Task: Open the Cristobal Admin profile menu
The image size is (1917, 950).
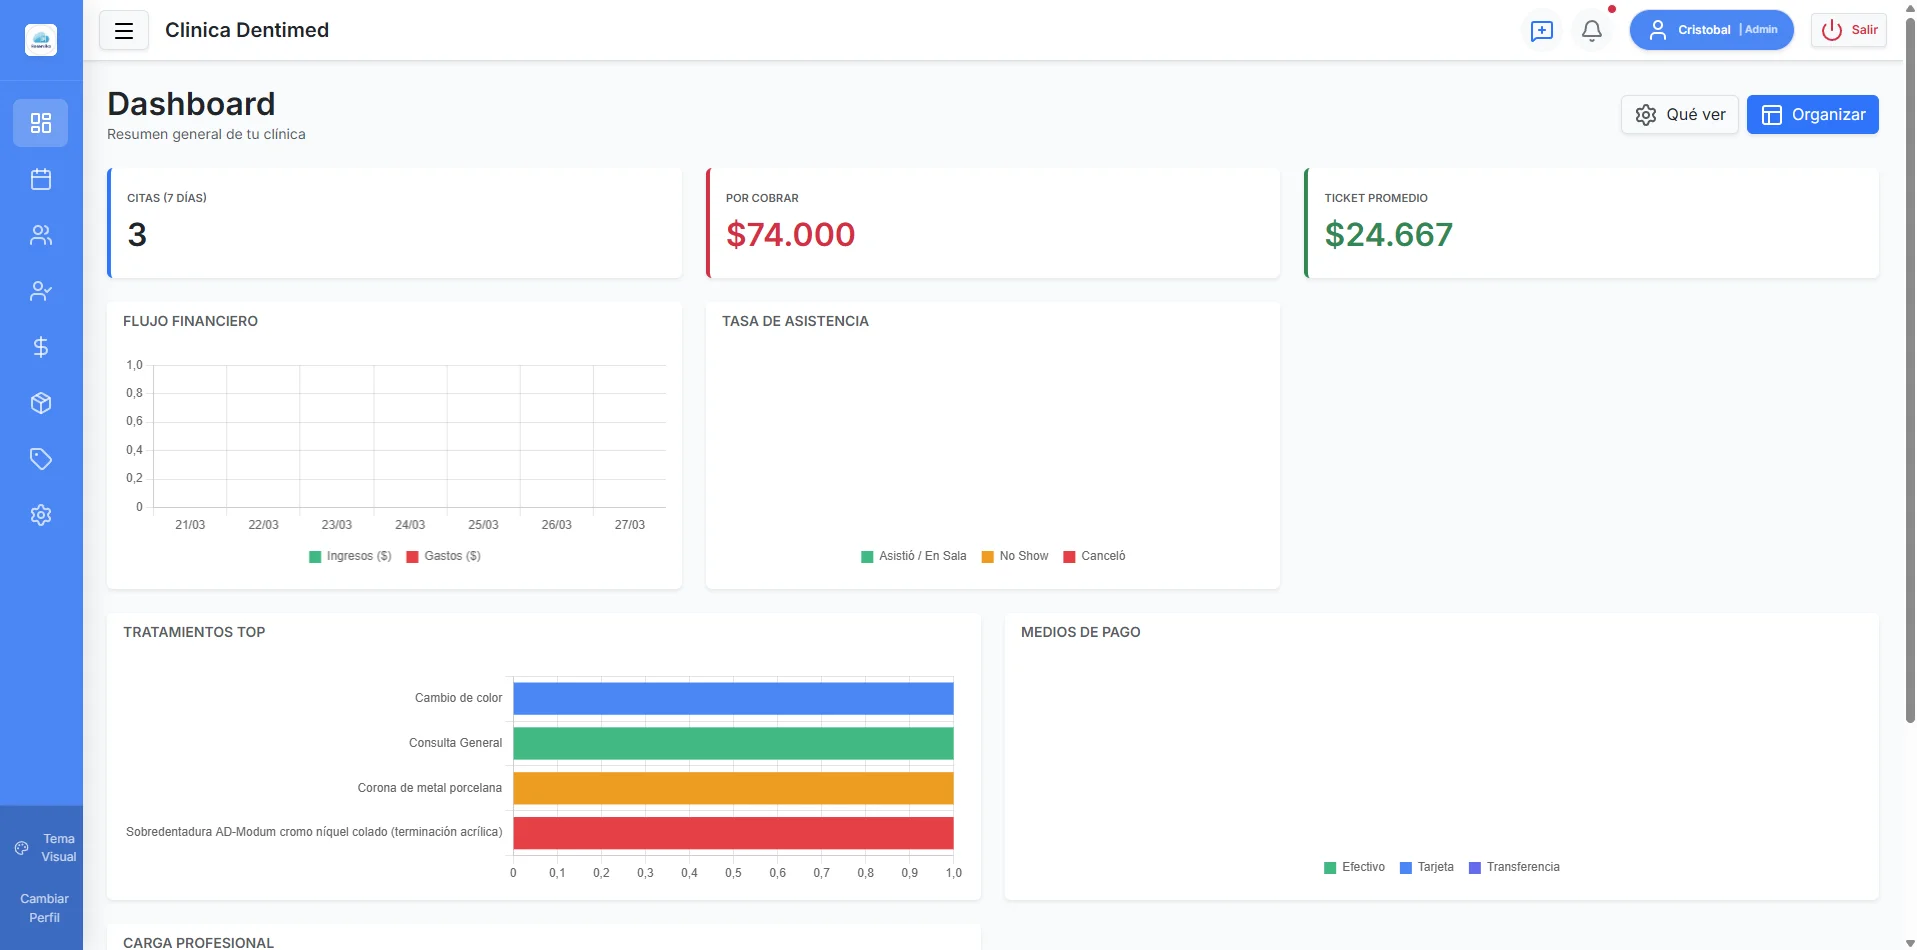Action: (x=1710, y=29)
